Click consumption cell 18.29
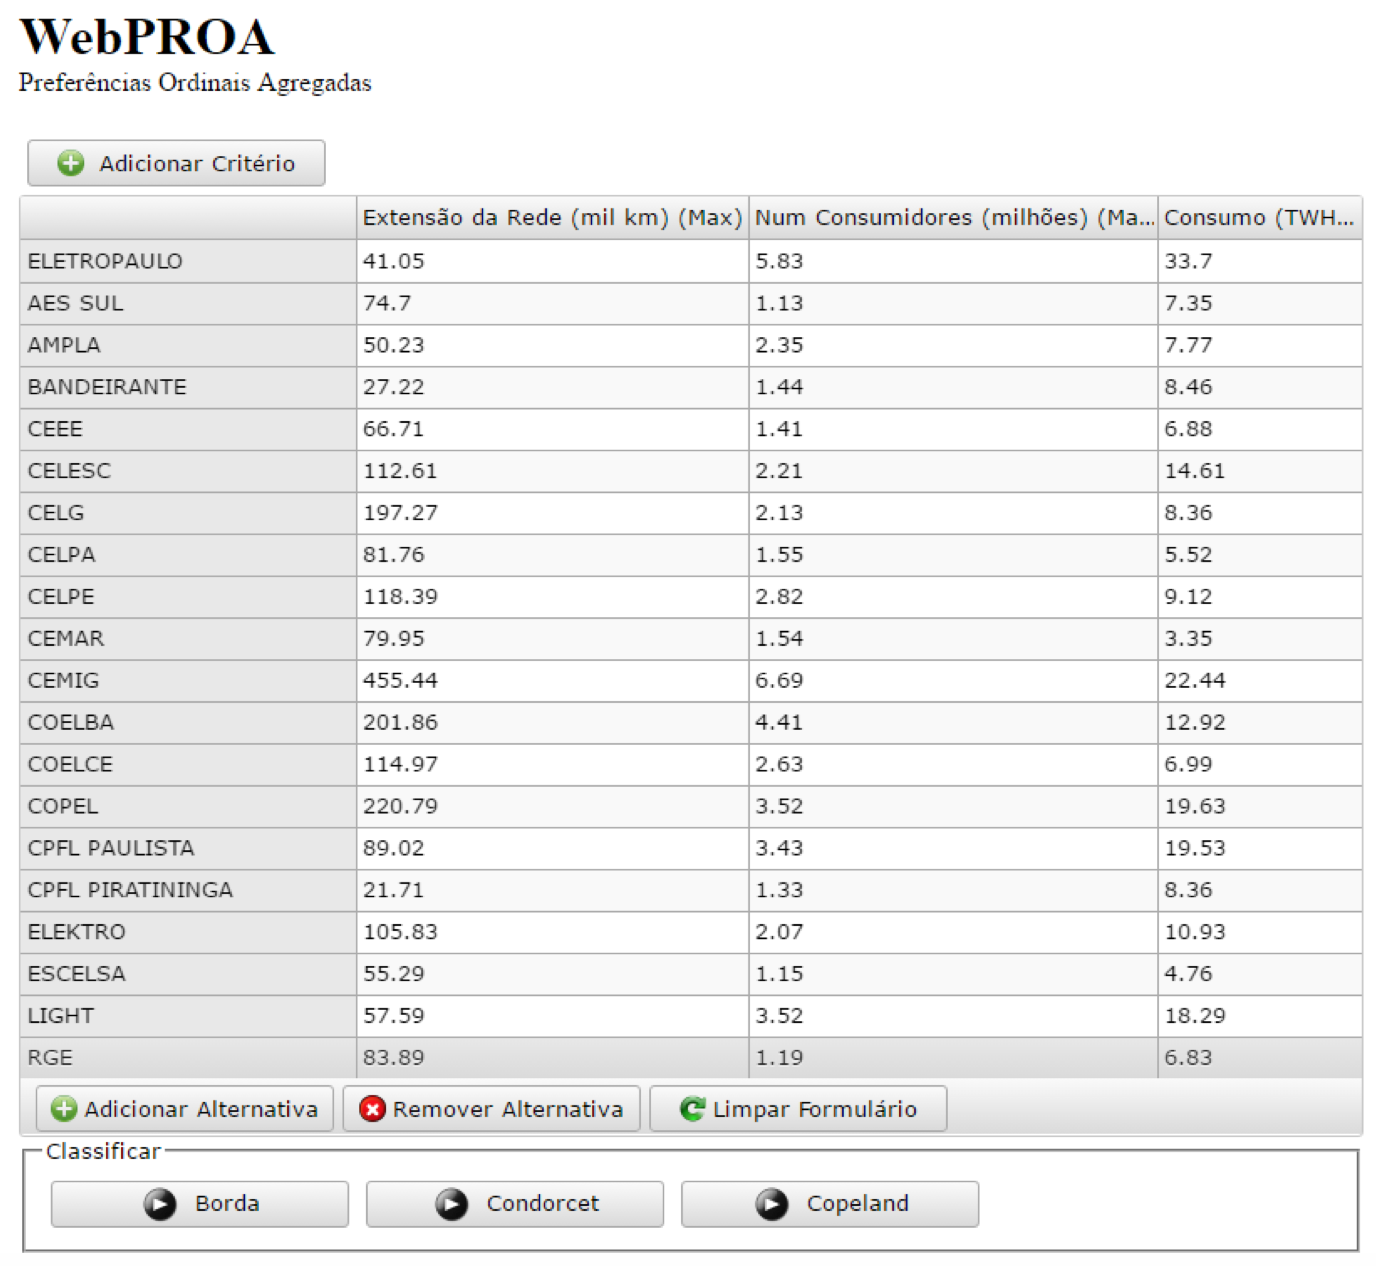This screenshot has width=1376, height=1266. point(1260,1017)
